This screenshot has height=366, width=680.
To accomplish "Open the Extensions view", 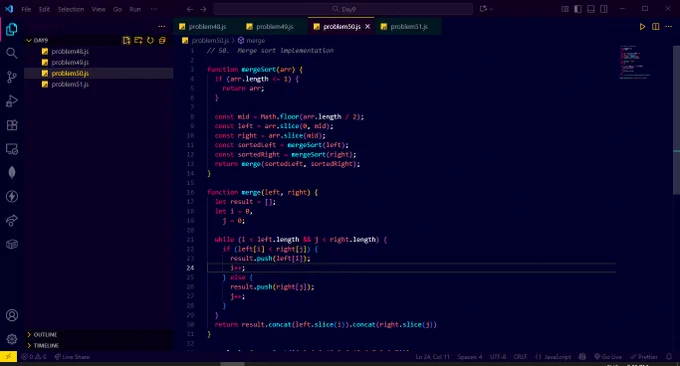I will point(12,125).
